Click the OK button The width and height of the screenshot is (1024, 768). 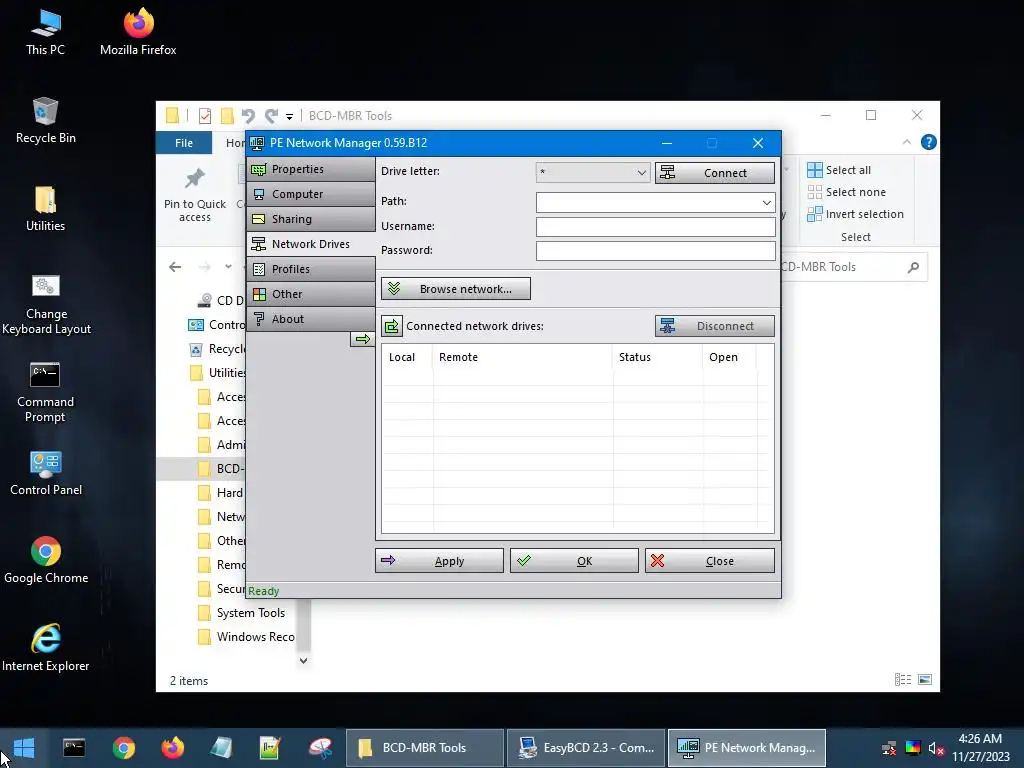(574, 561)
